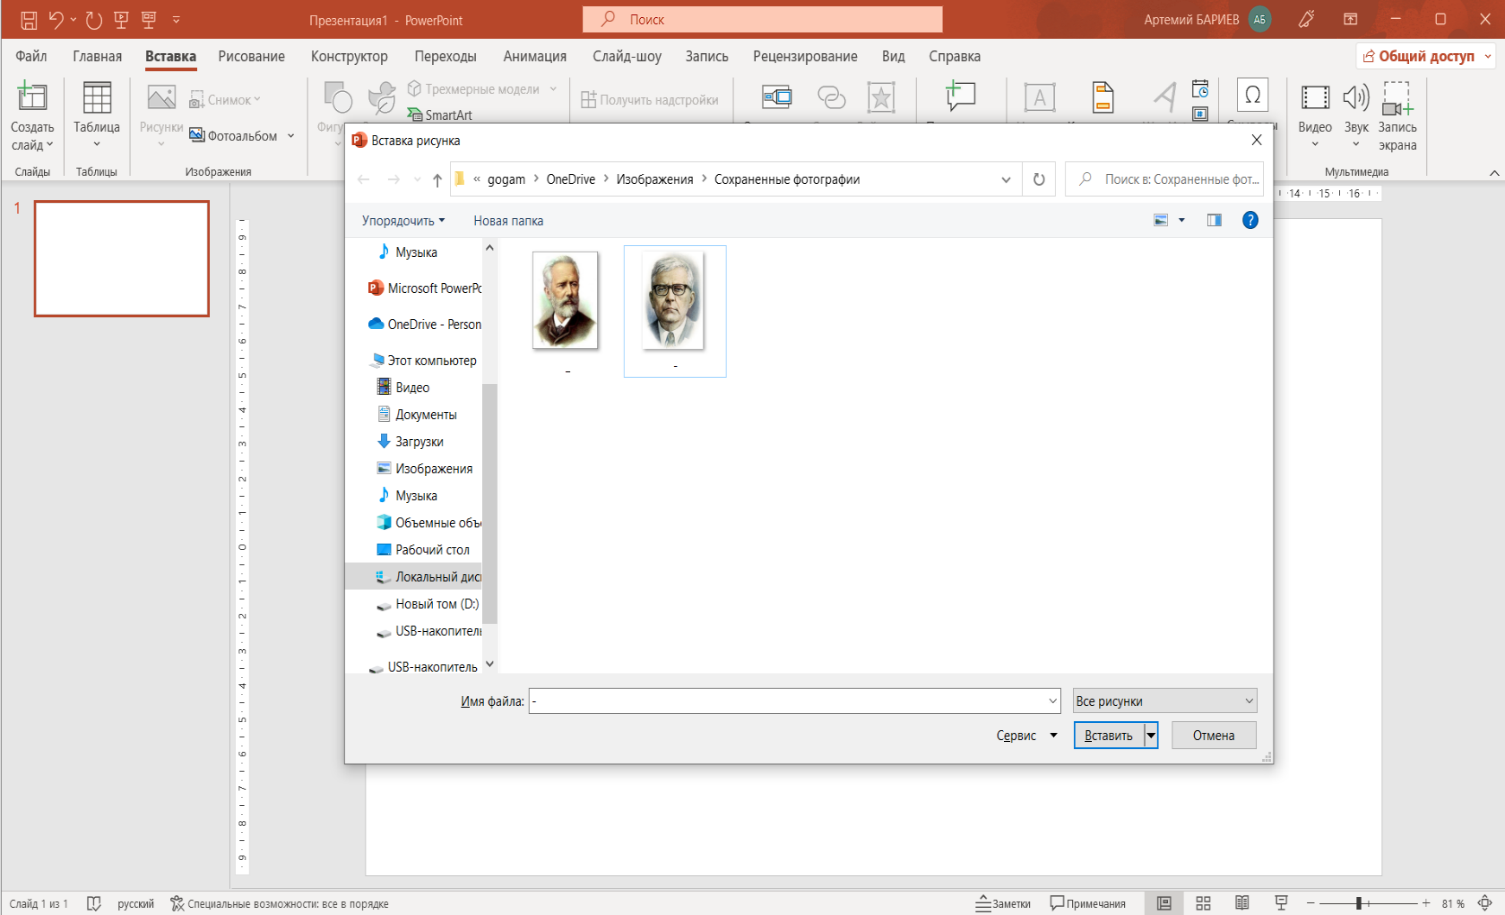Go up one folder level in dialog
This screenshot has height=915, width=1505.
click(437, 180)
